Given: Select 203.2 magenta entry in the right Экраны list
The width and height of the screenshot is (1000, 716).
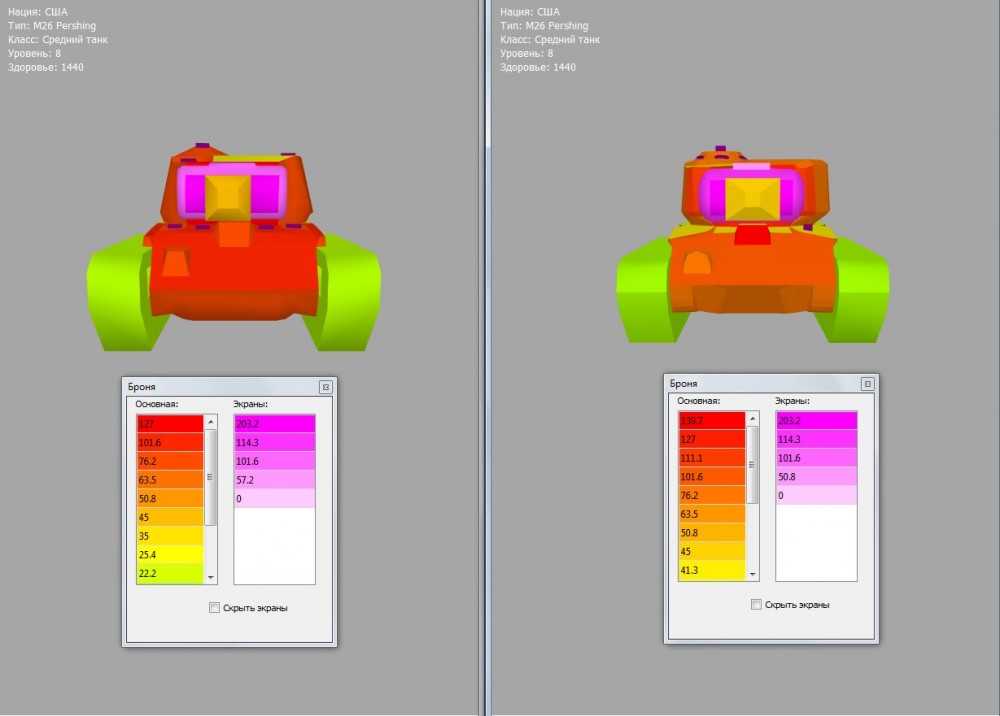Looking at the screenshot, I should point(816,421).
